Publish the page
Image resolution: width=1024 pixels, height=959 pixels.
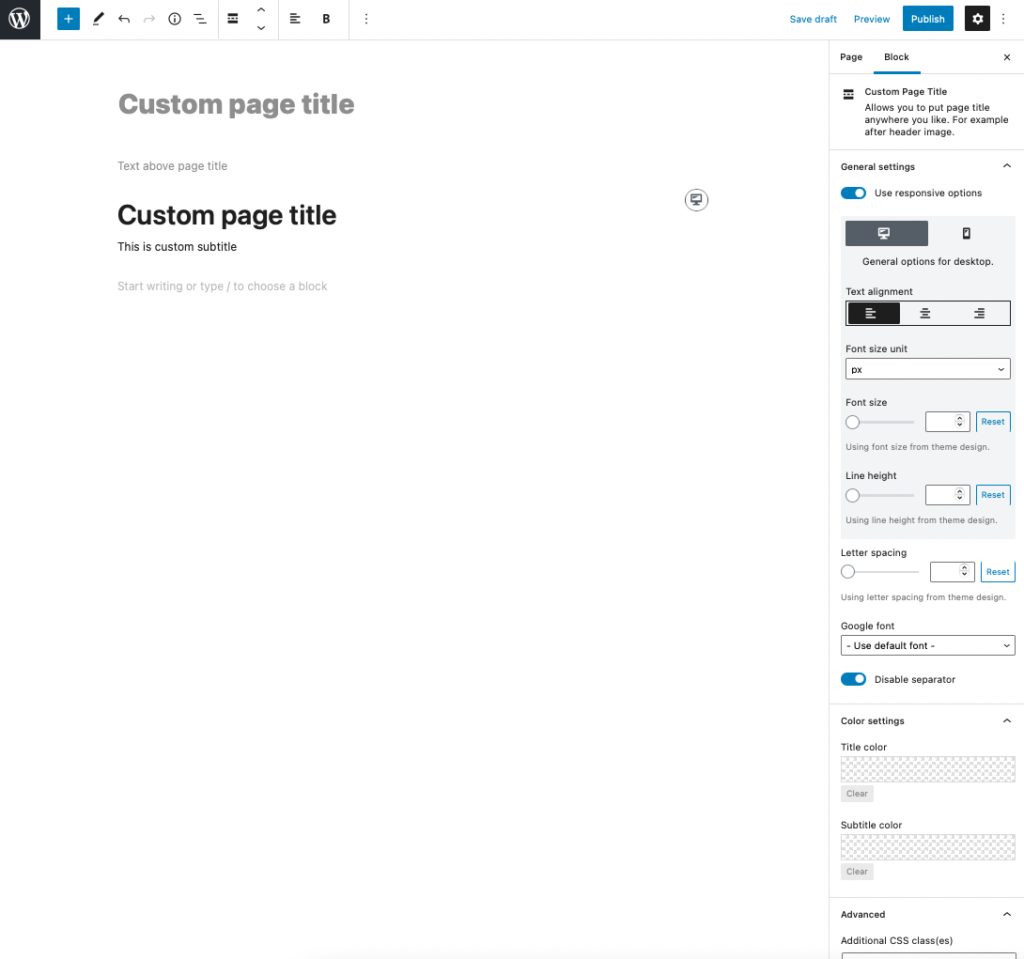tap(927, 18)
